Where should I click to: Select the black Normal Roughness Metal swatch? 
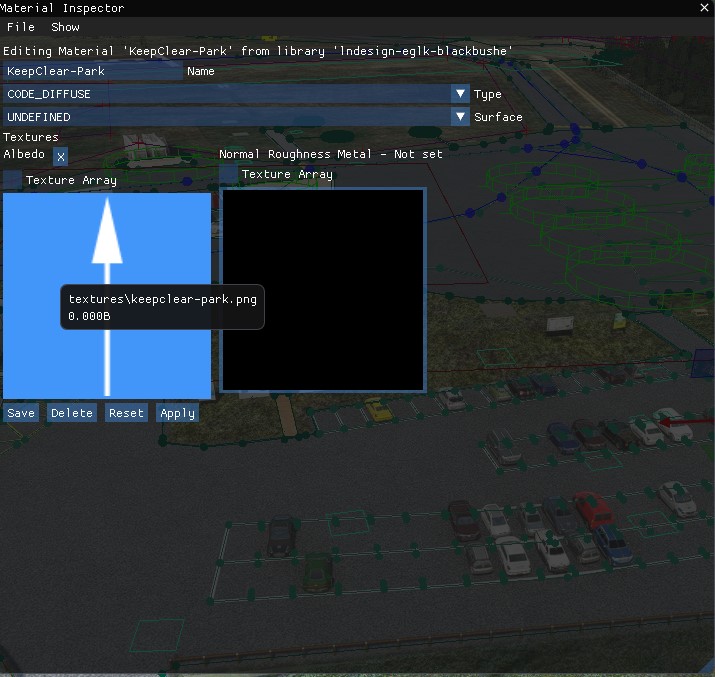coord(323,289)
